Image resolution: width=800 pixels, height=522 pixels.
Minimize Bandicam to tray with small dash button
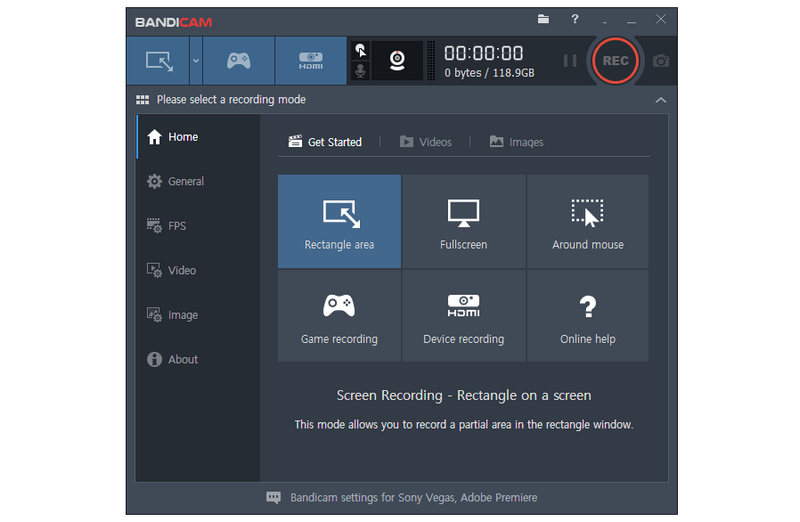click(x=605, y=22)
